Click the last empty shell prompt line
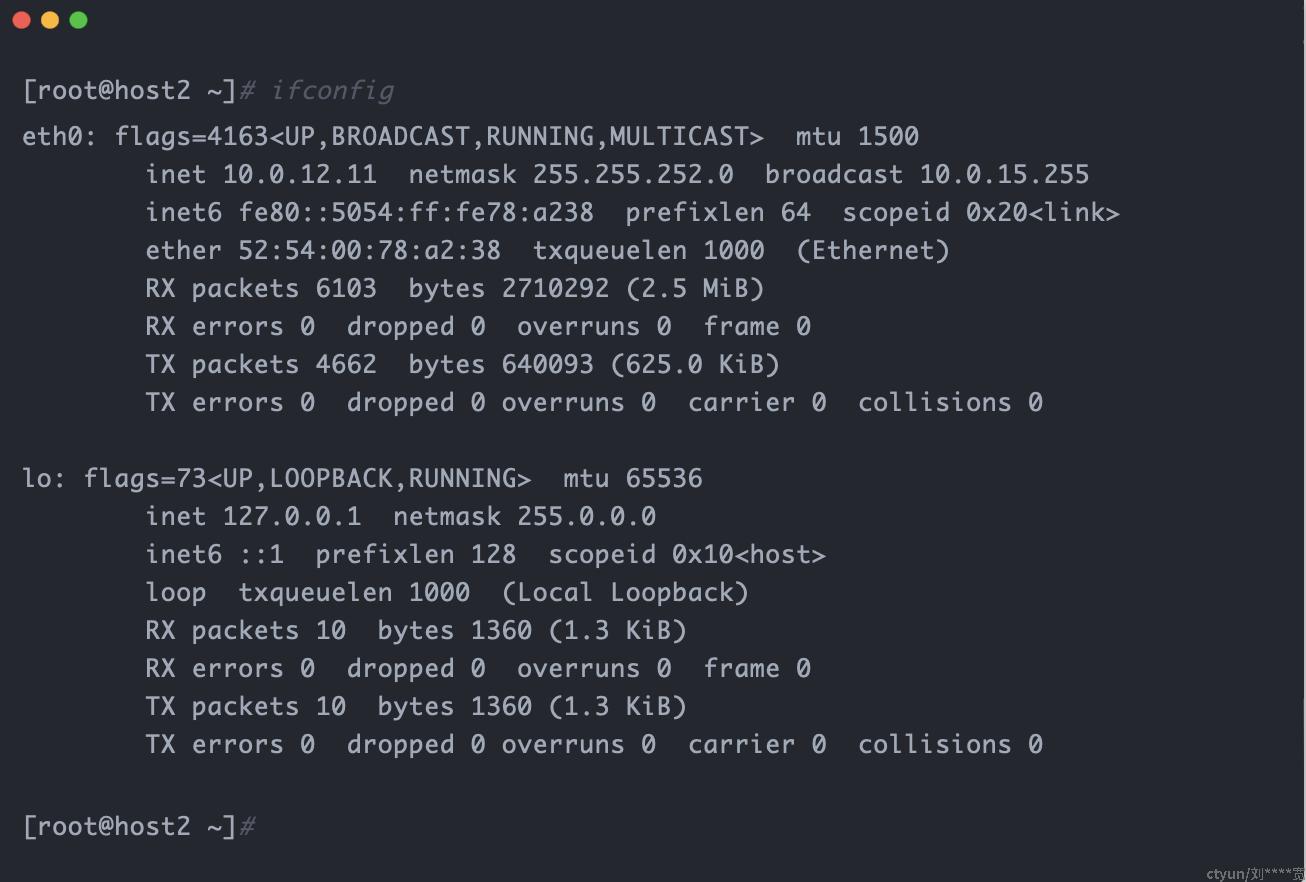1306x882 pixels. [x=139, y=826]
